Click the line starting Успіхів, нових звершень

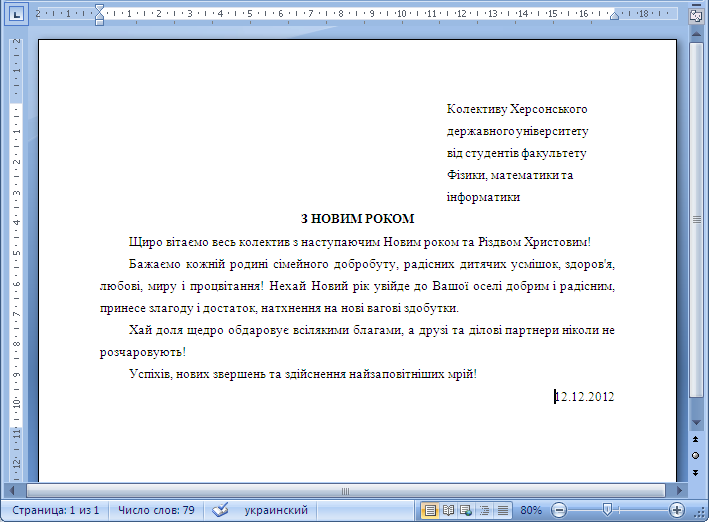point(303,374)
